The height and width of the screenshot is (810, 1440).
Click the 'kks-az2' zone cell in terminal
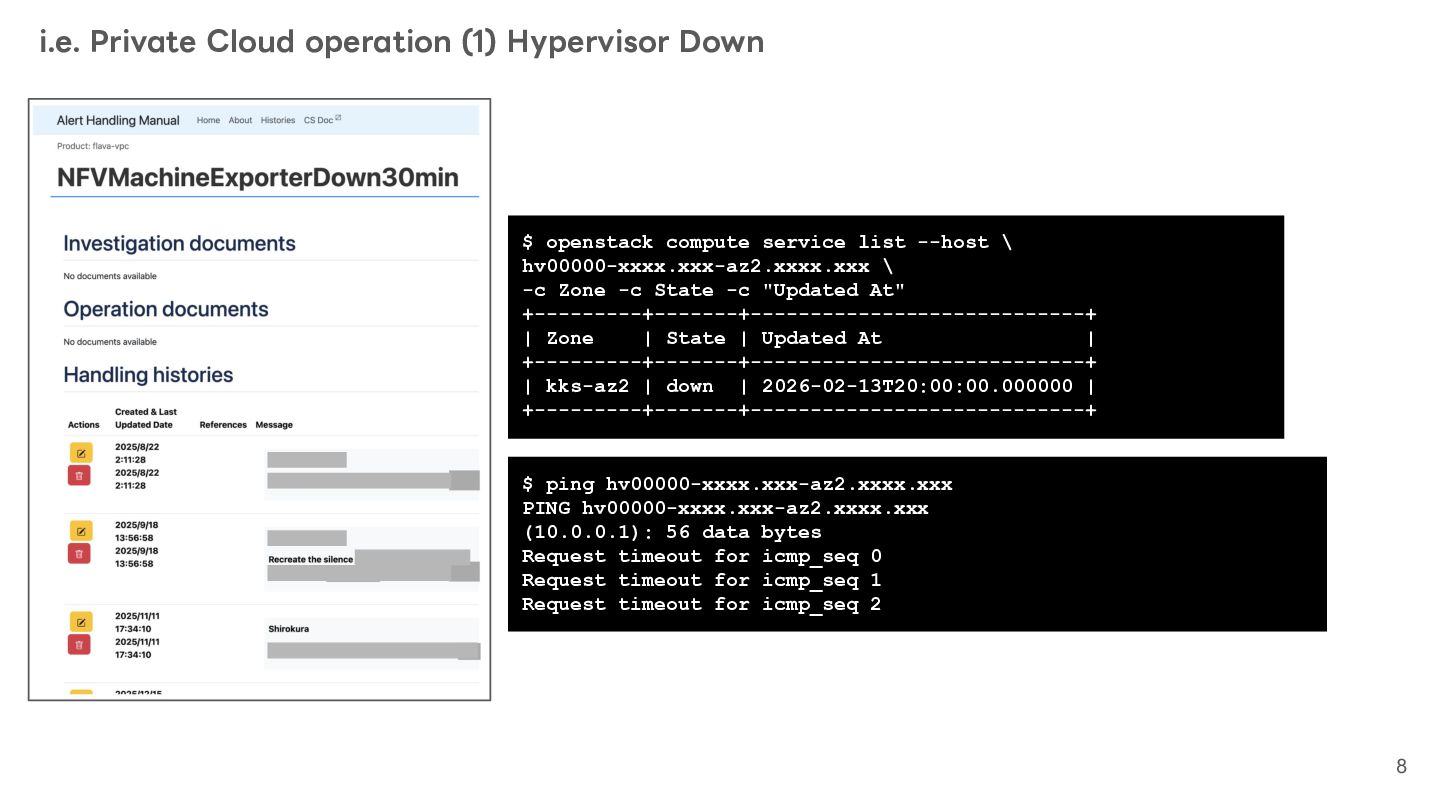(x=588, y=386)
